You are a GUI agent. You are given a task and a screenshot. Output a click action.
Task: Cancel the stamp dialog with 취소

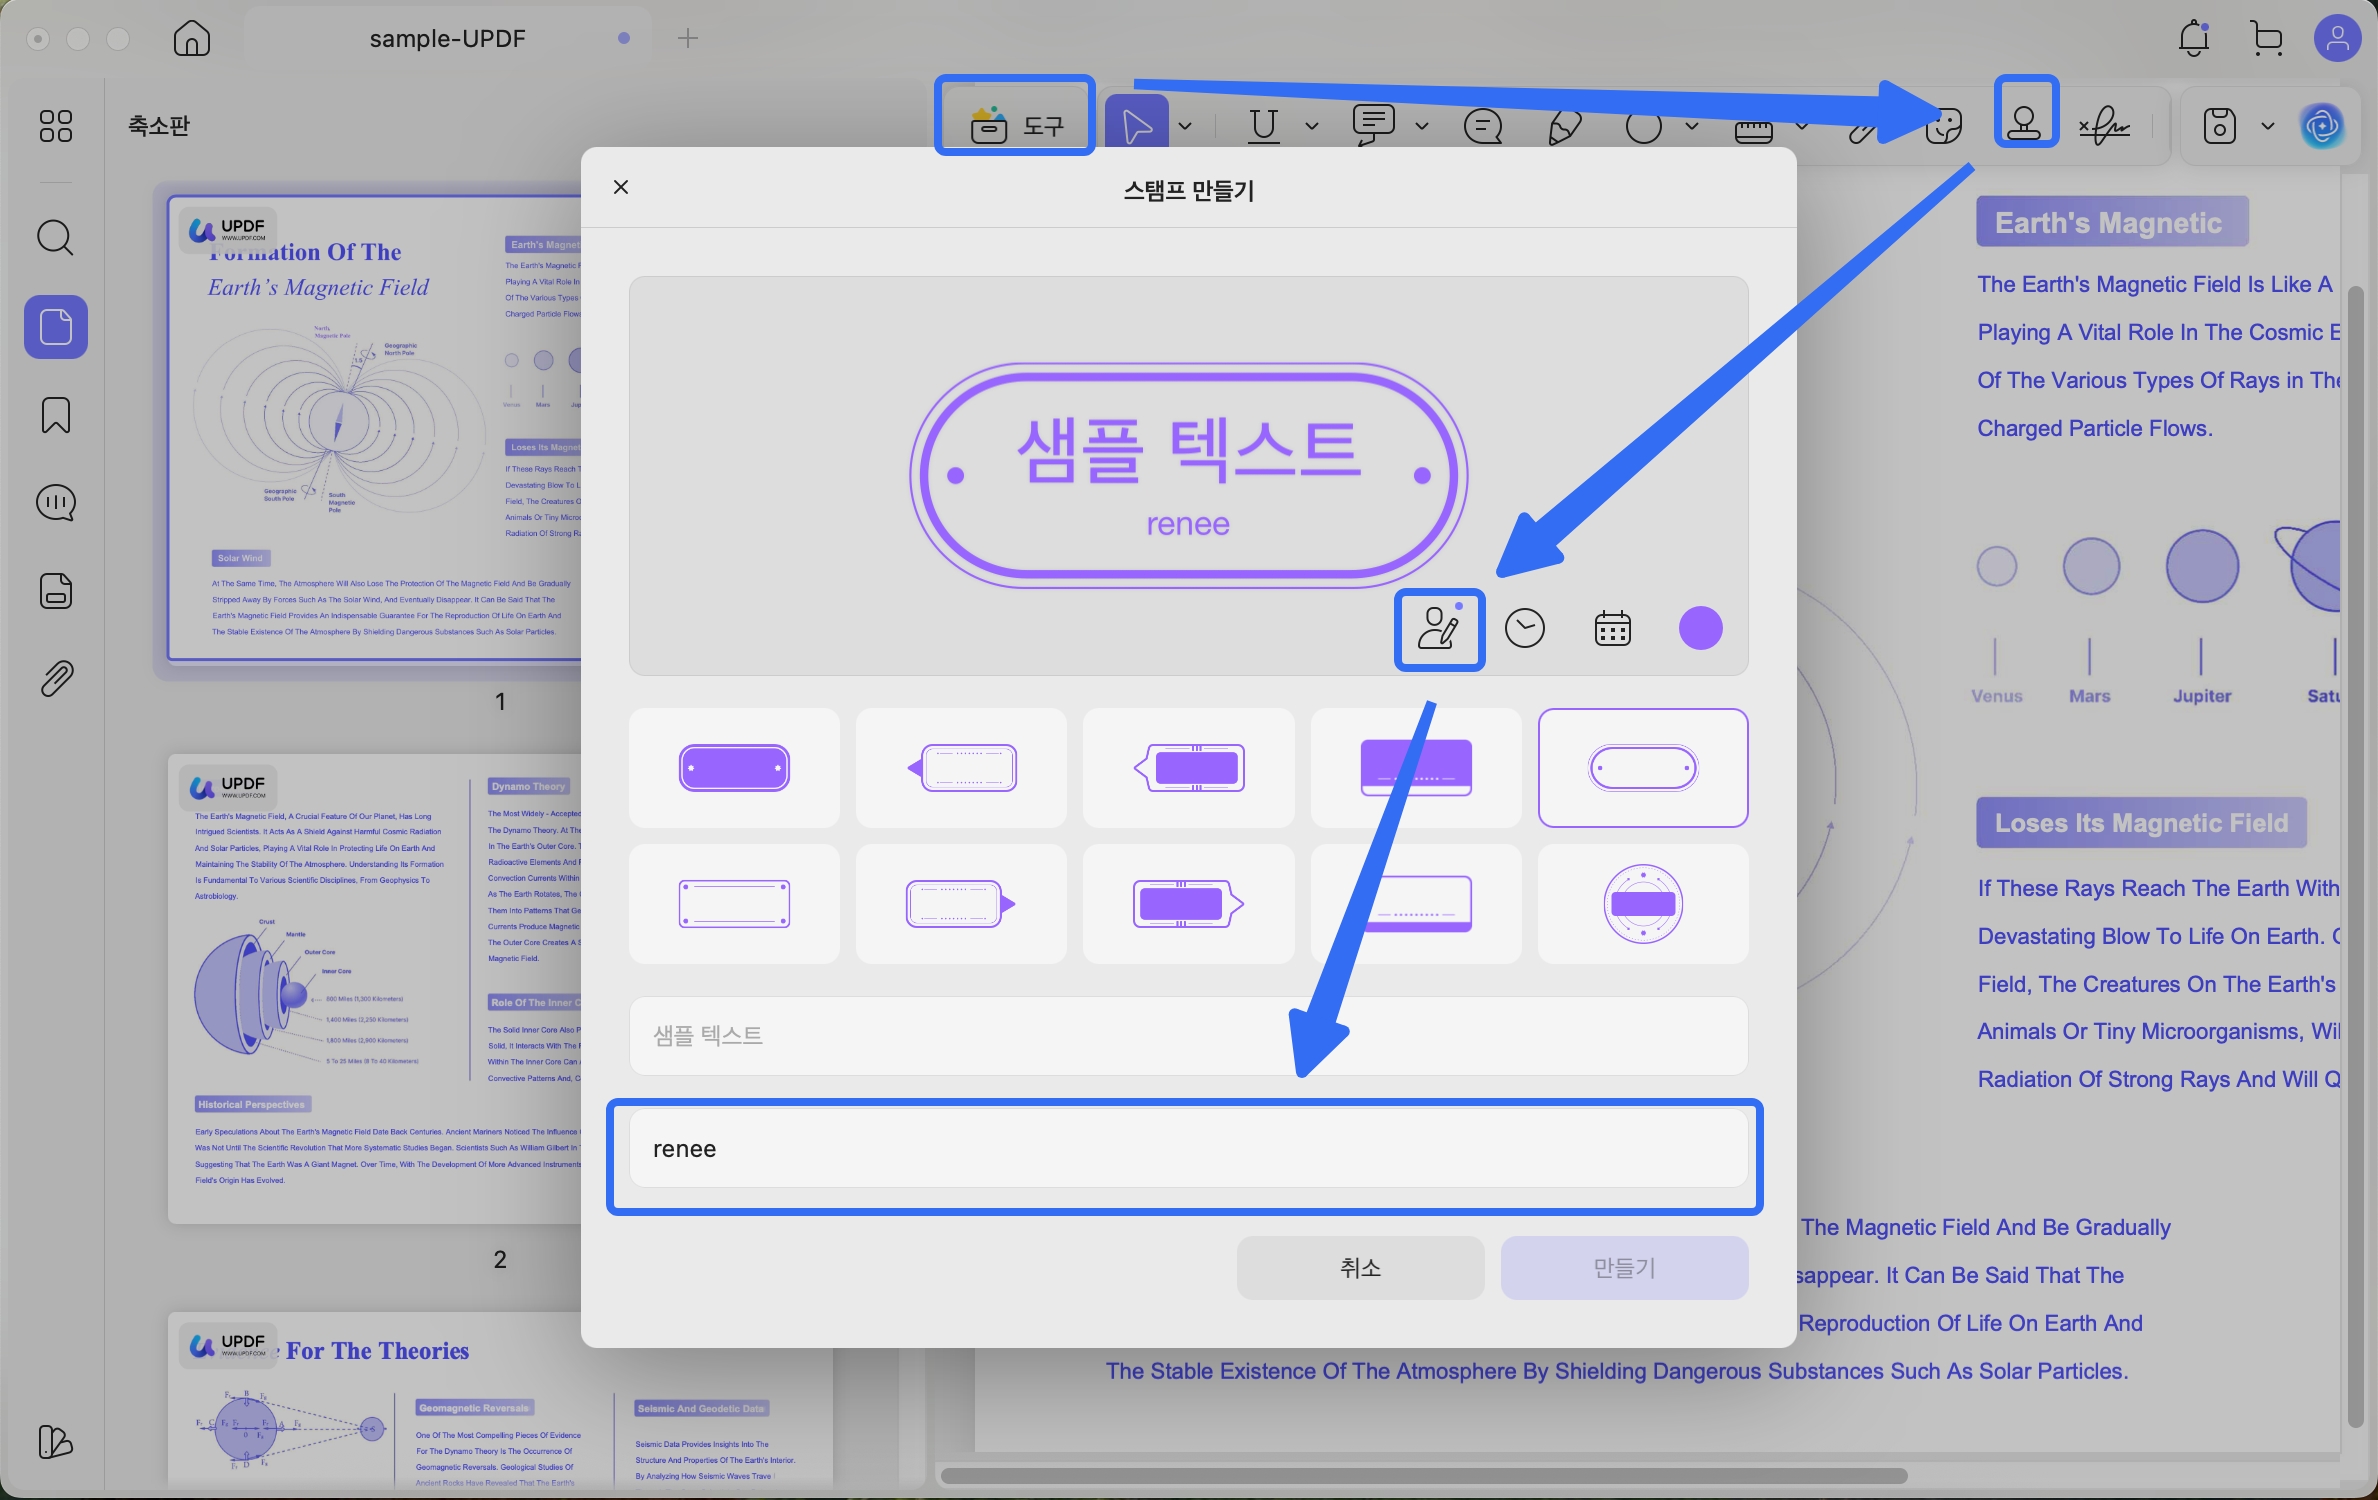[x=1358, y=1267]
